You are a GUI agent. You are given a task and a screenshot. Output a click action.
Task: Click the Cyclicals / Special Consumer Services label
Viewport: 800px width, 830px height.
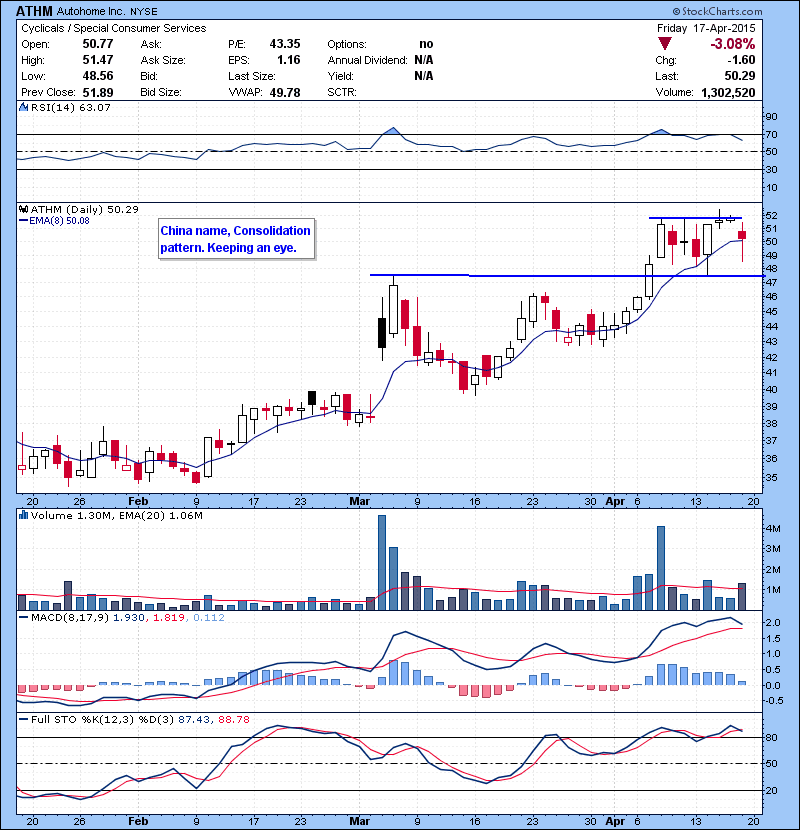click(114, 28)
